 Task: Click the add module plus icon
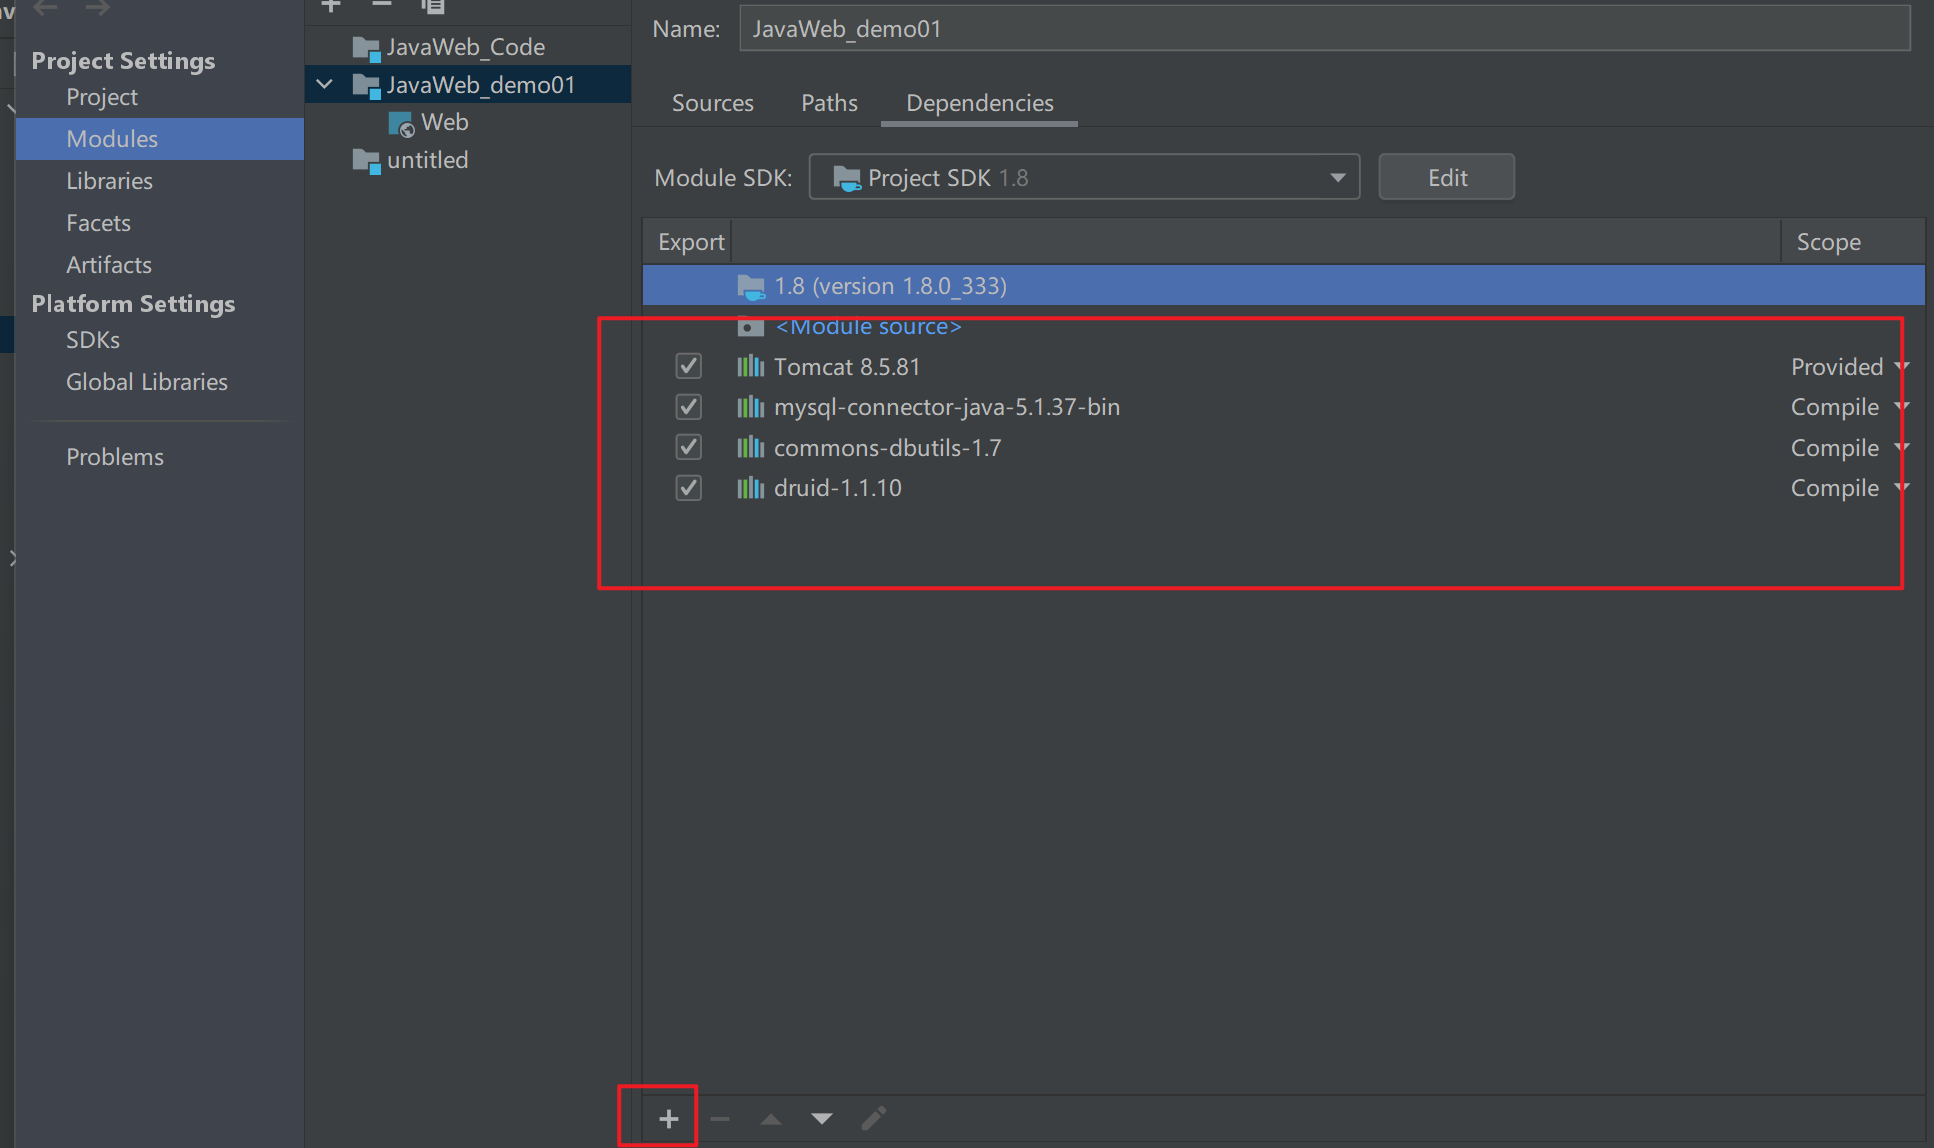pyautogui.click(x=331, y=6)
